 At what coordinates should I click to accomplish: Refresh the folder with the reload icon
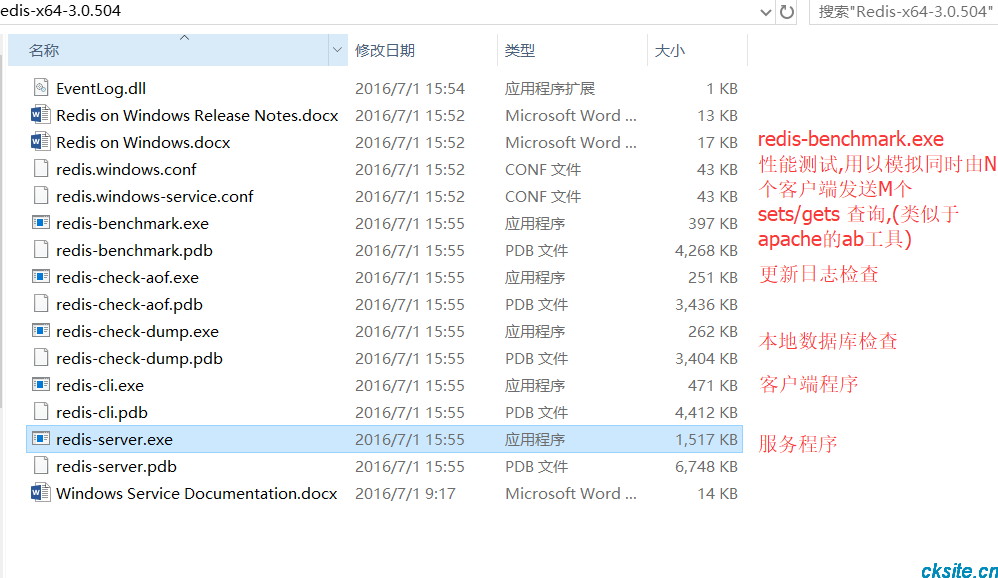point(787,11)
